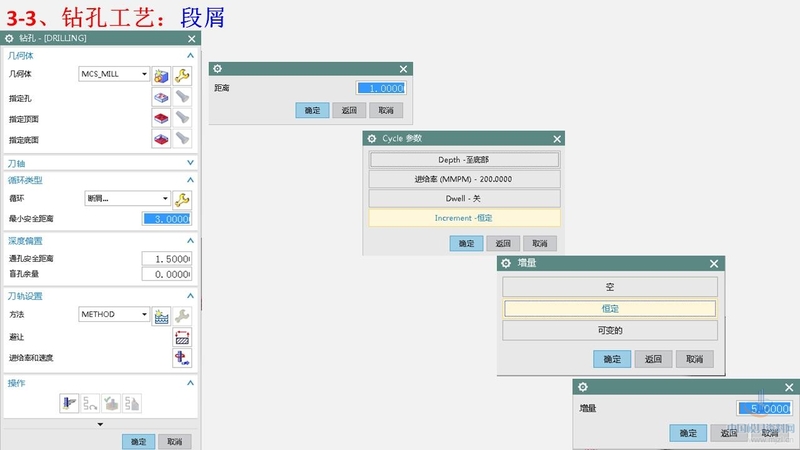Click the minimum clearance (最小安全距离) field
800x450 pixels.
pos(166,219)
